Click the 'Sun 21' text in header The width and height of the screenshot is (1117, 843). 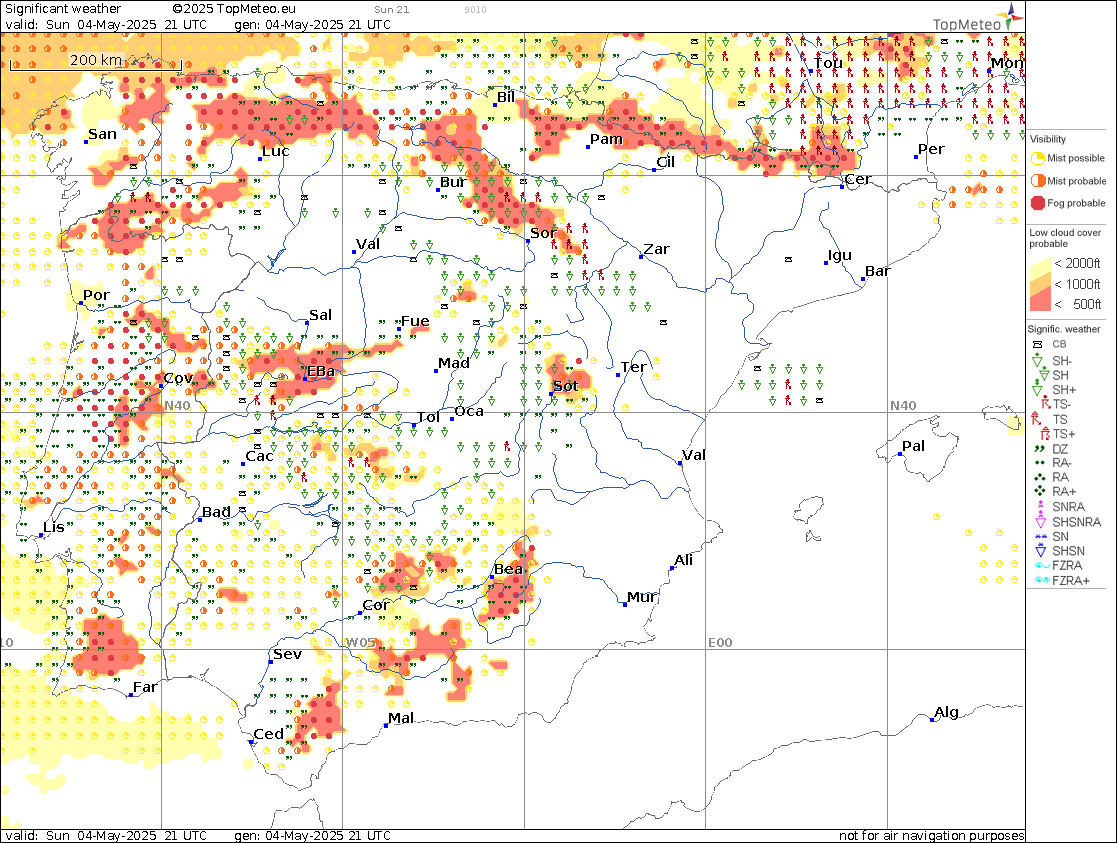point(392,9)
